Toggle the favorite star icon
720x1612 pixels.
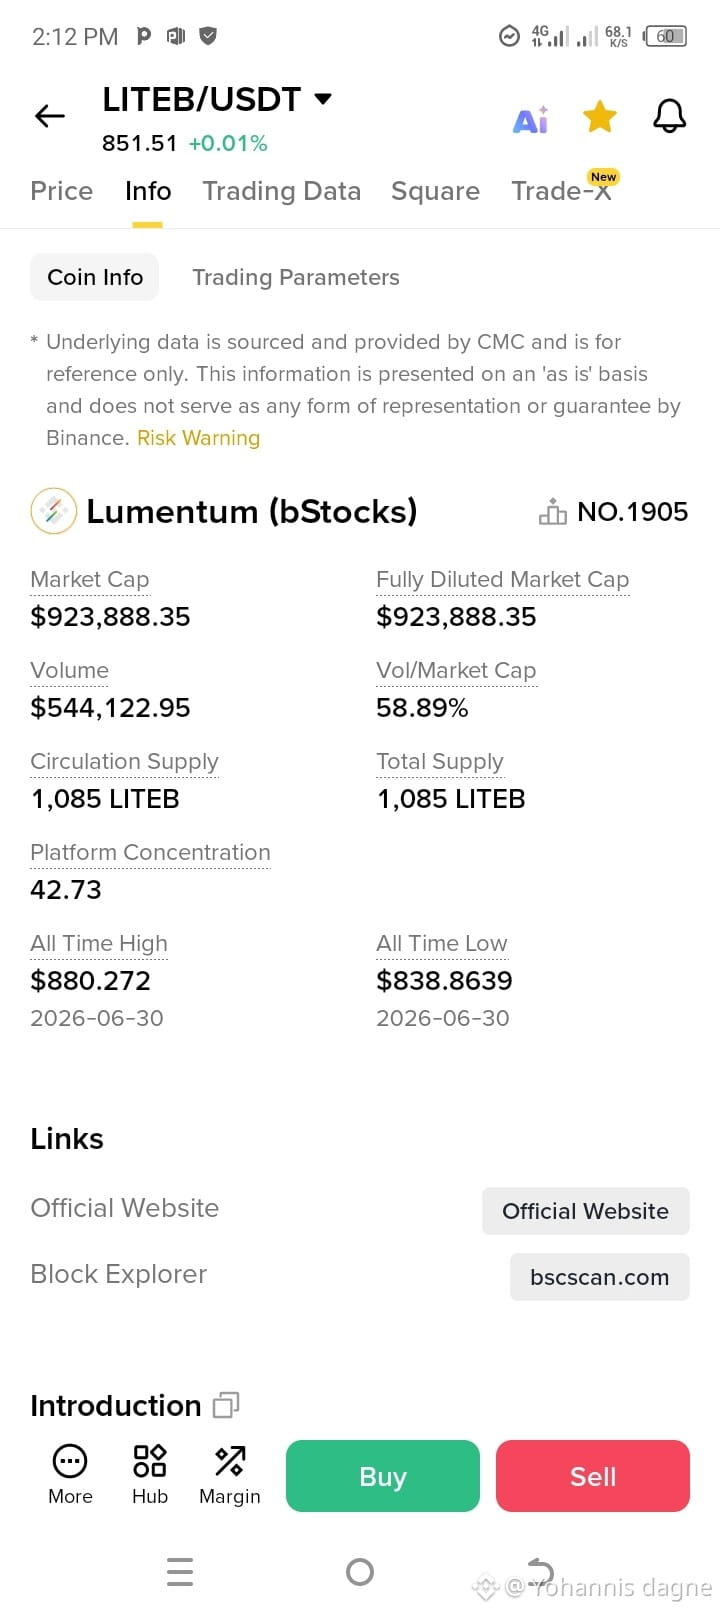pos(600,117)
